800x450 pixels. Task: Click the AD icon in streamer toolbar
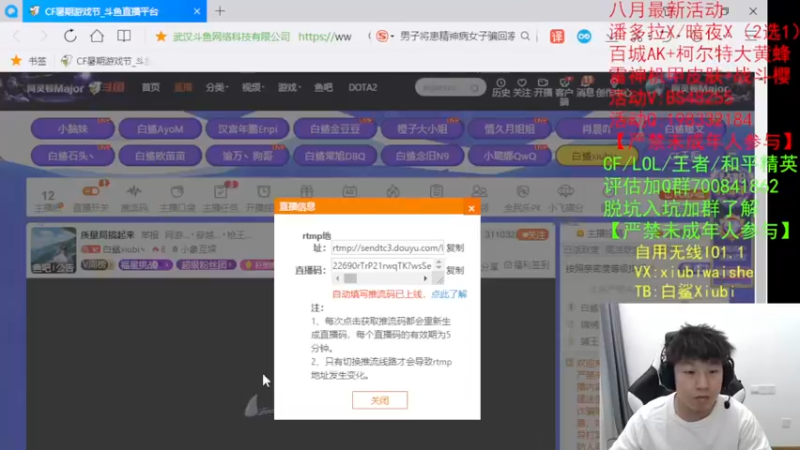pos(349,191)
